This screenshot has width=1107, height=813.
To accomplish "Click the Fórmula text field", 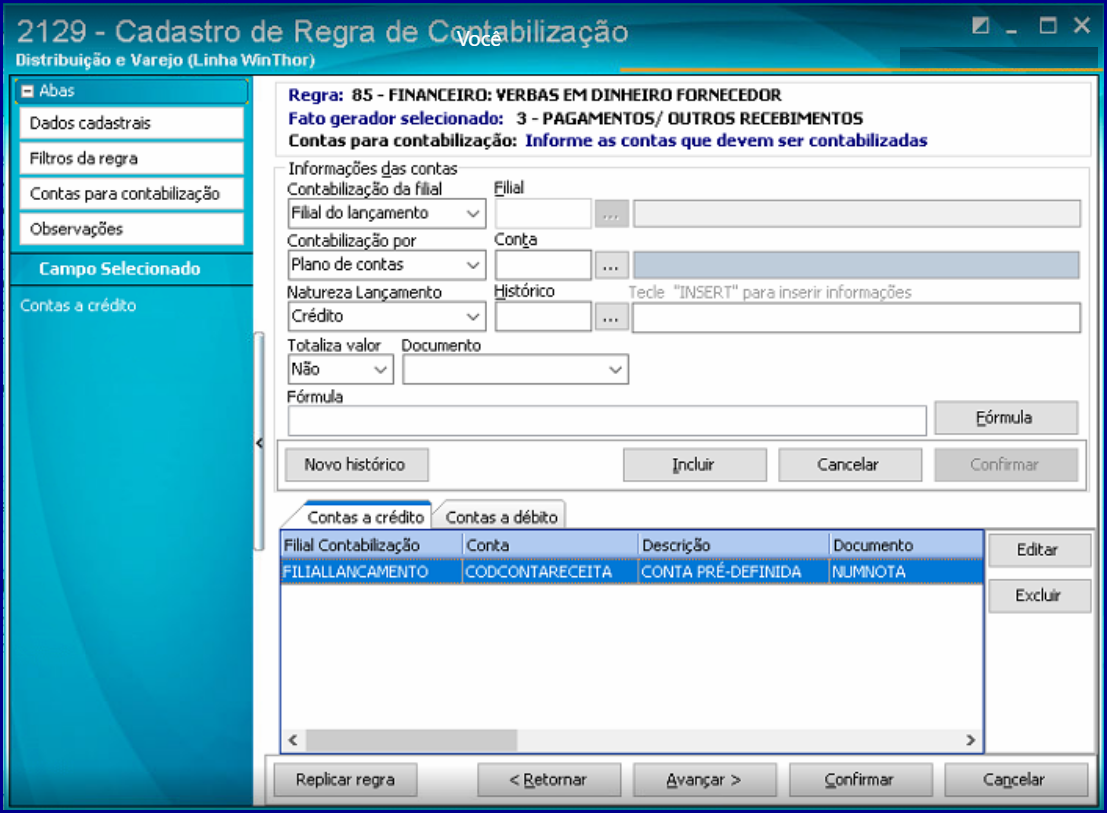I will (606, 421).
